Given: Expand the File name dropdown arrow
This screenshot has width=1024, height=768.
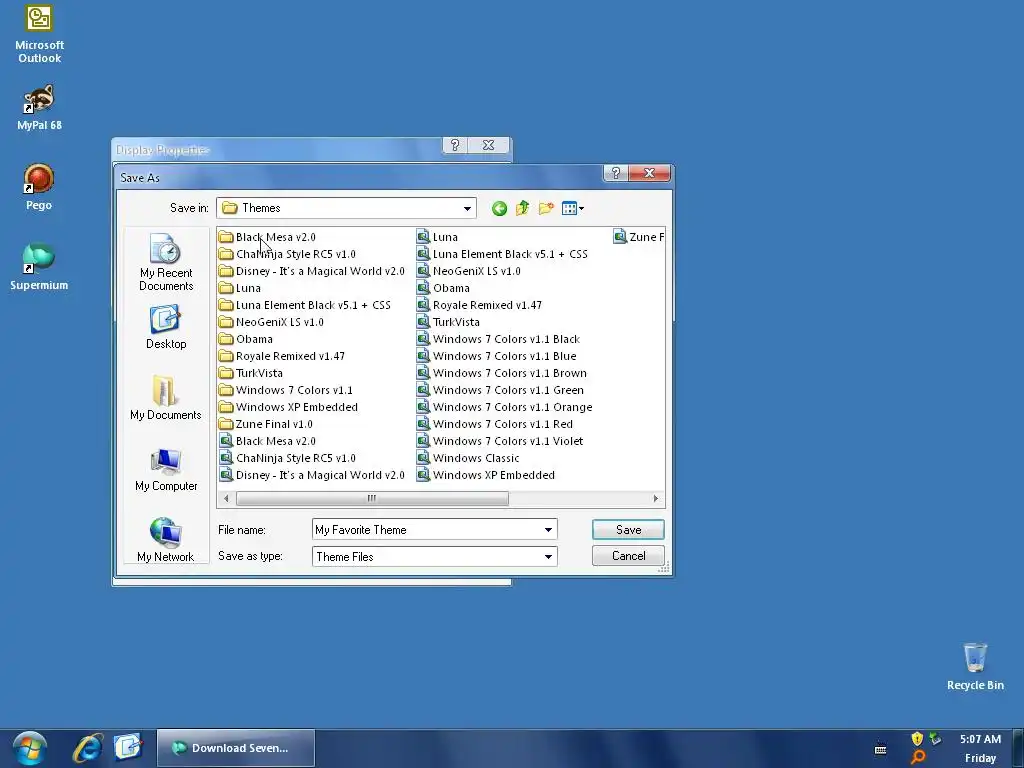Looking at the screenshot, I should (549, 530).
